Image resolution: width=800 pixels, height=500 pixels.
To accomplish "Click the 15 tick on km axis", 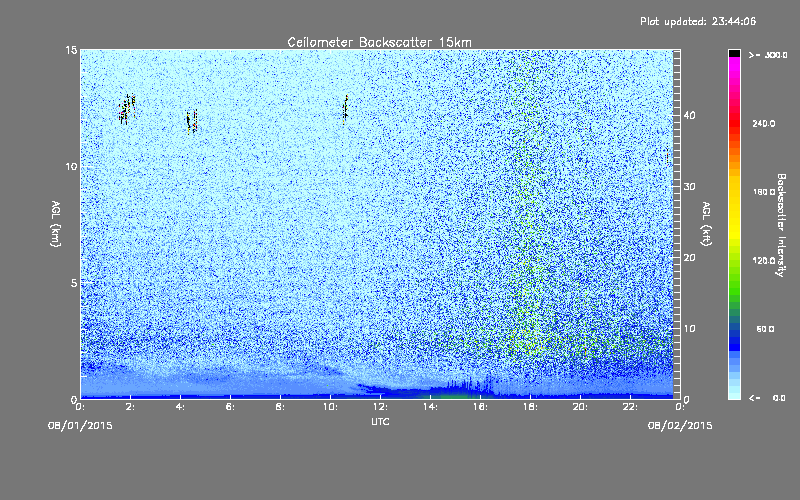I will [x=71, y=50].
